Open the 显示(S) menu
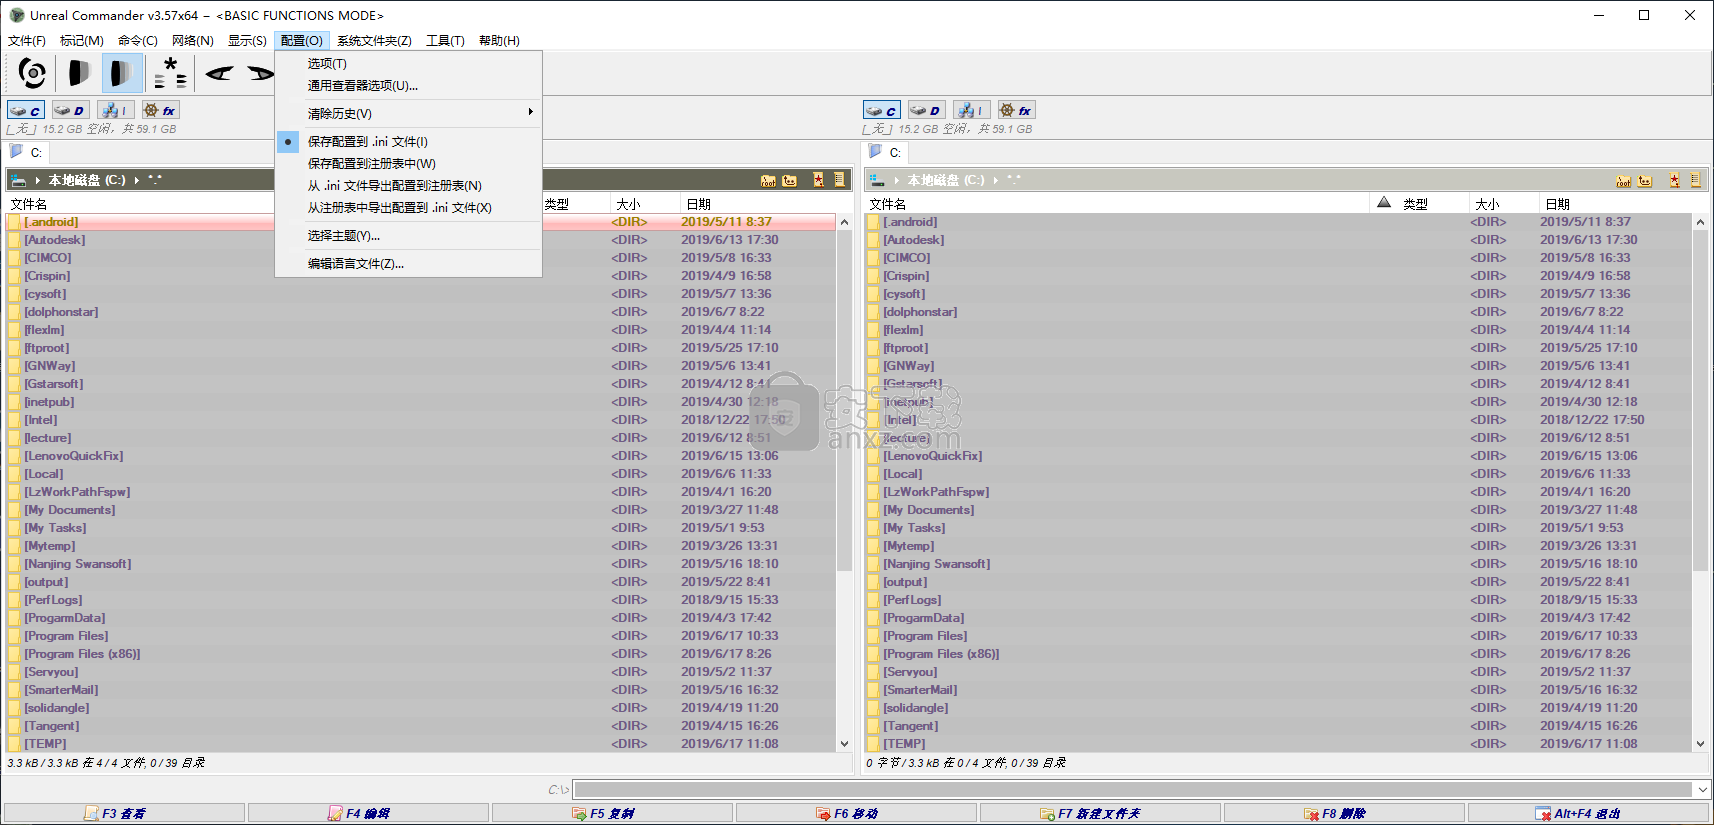 tap(247, 41)
